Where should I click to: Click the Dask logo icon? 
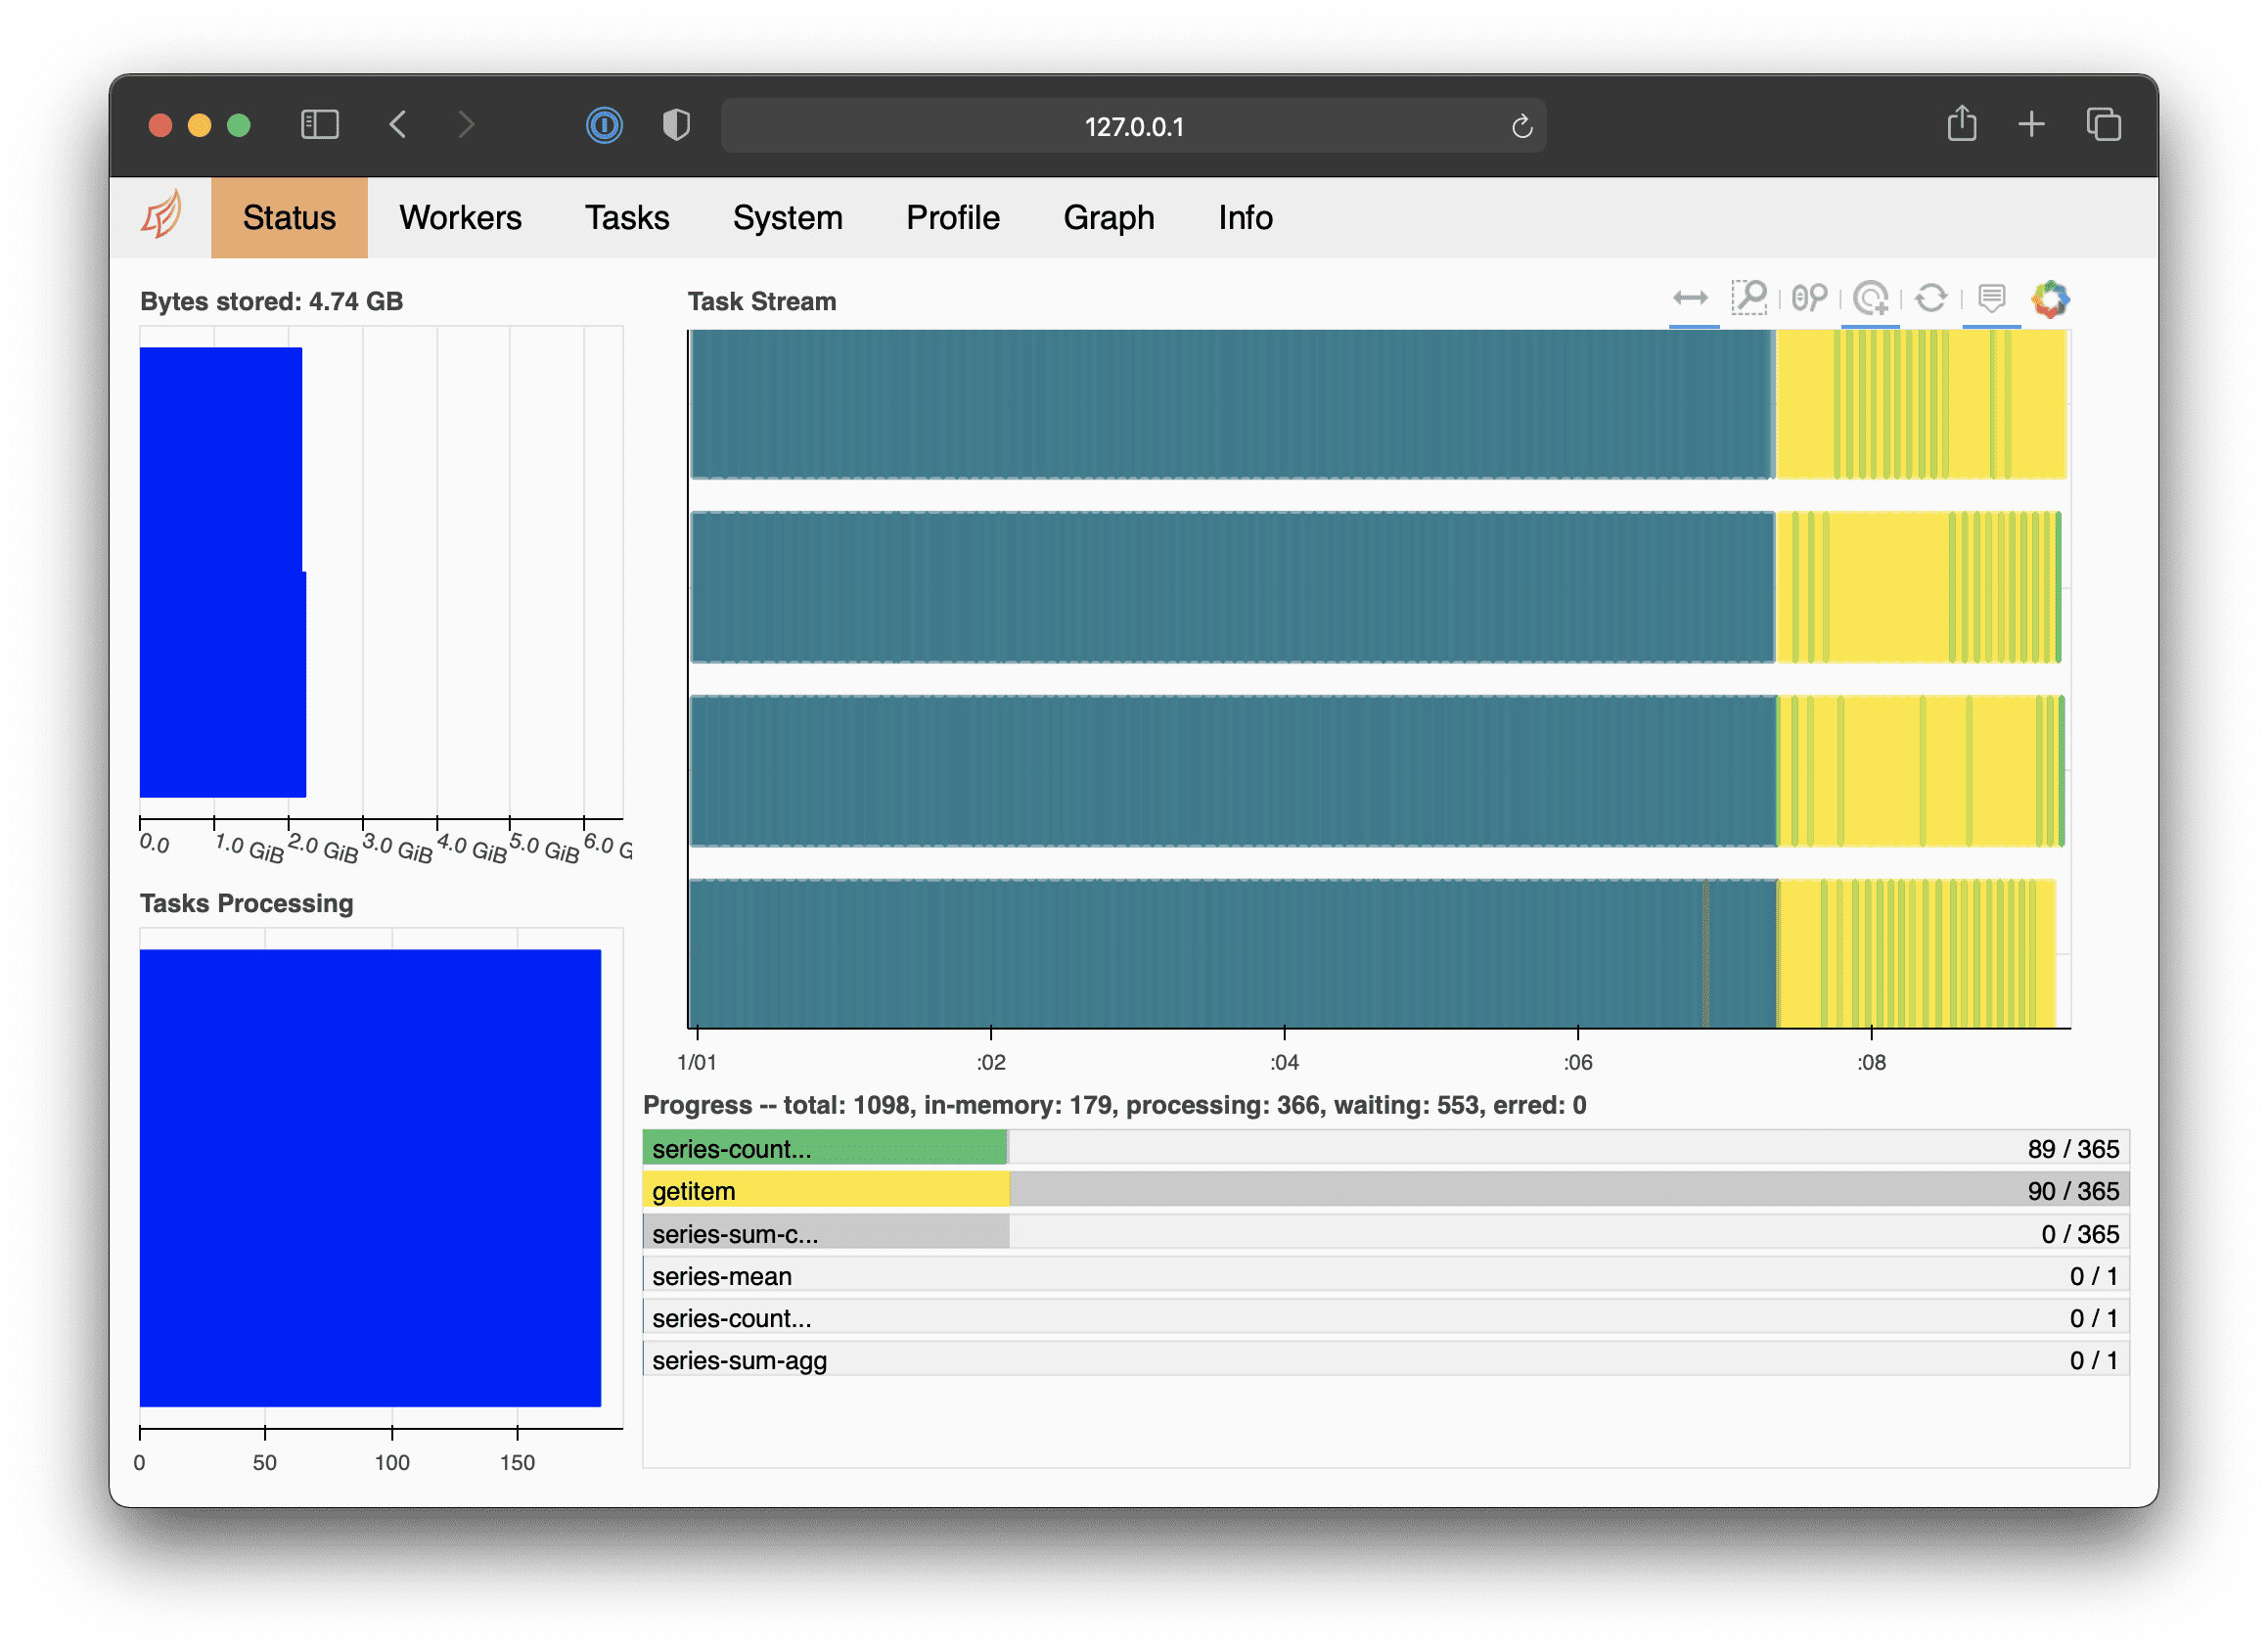(161, 216)
